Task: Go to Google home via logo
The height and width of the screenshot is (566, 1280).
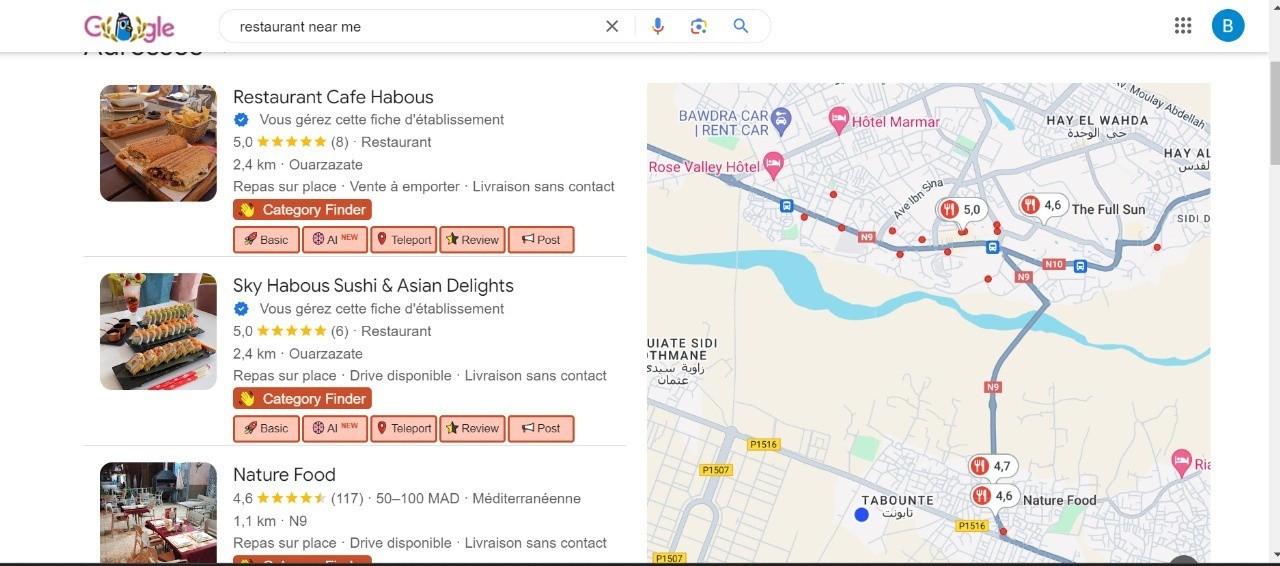Action: tap(129, 27)
